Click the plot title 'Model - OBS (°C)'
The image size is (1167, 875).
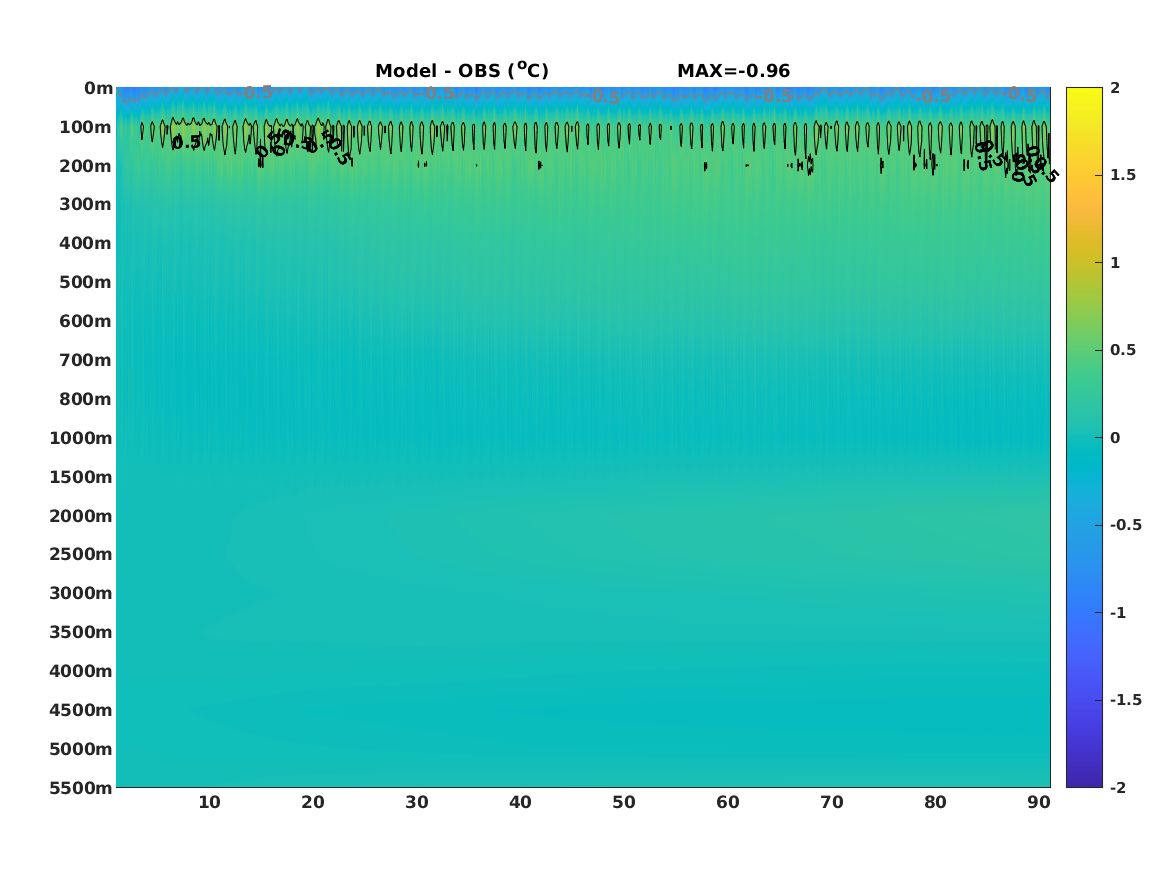pos(461,71)
